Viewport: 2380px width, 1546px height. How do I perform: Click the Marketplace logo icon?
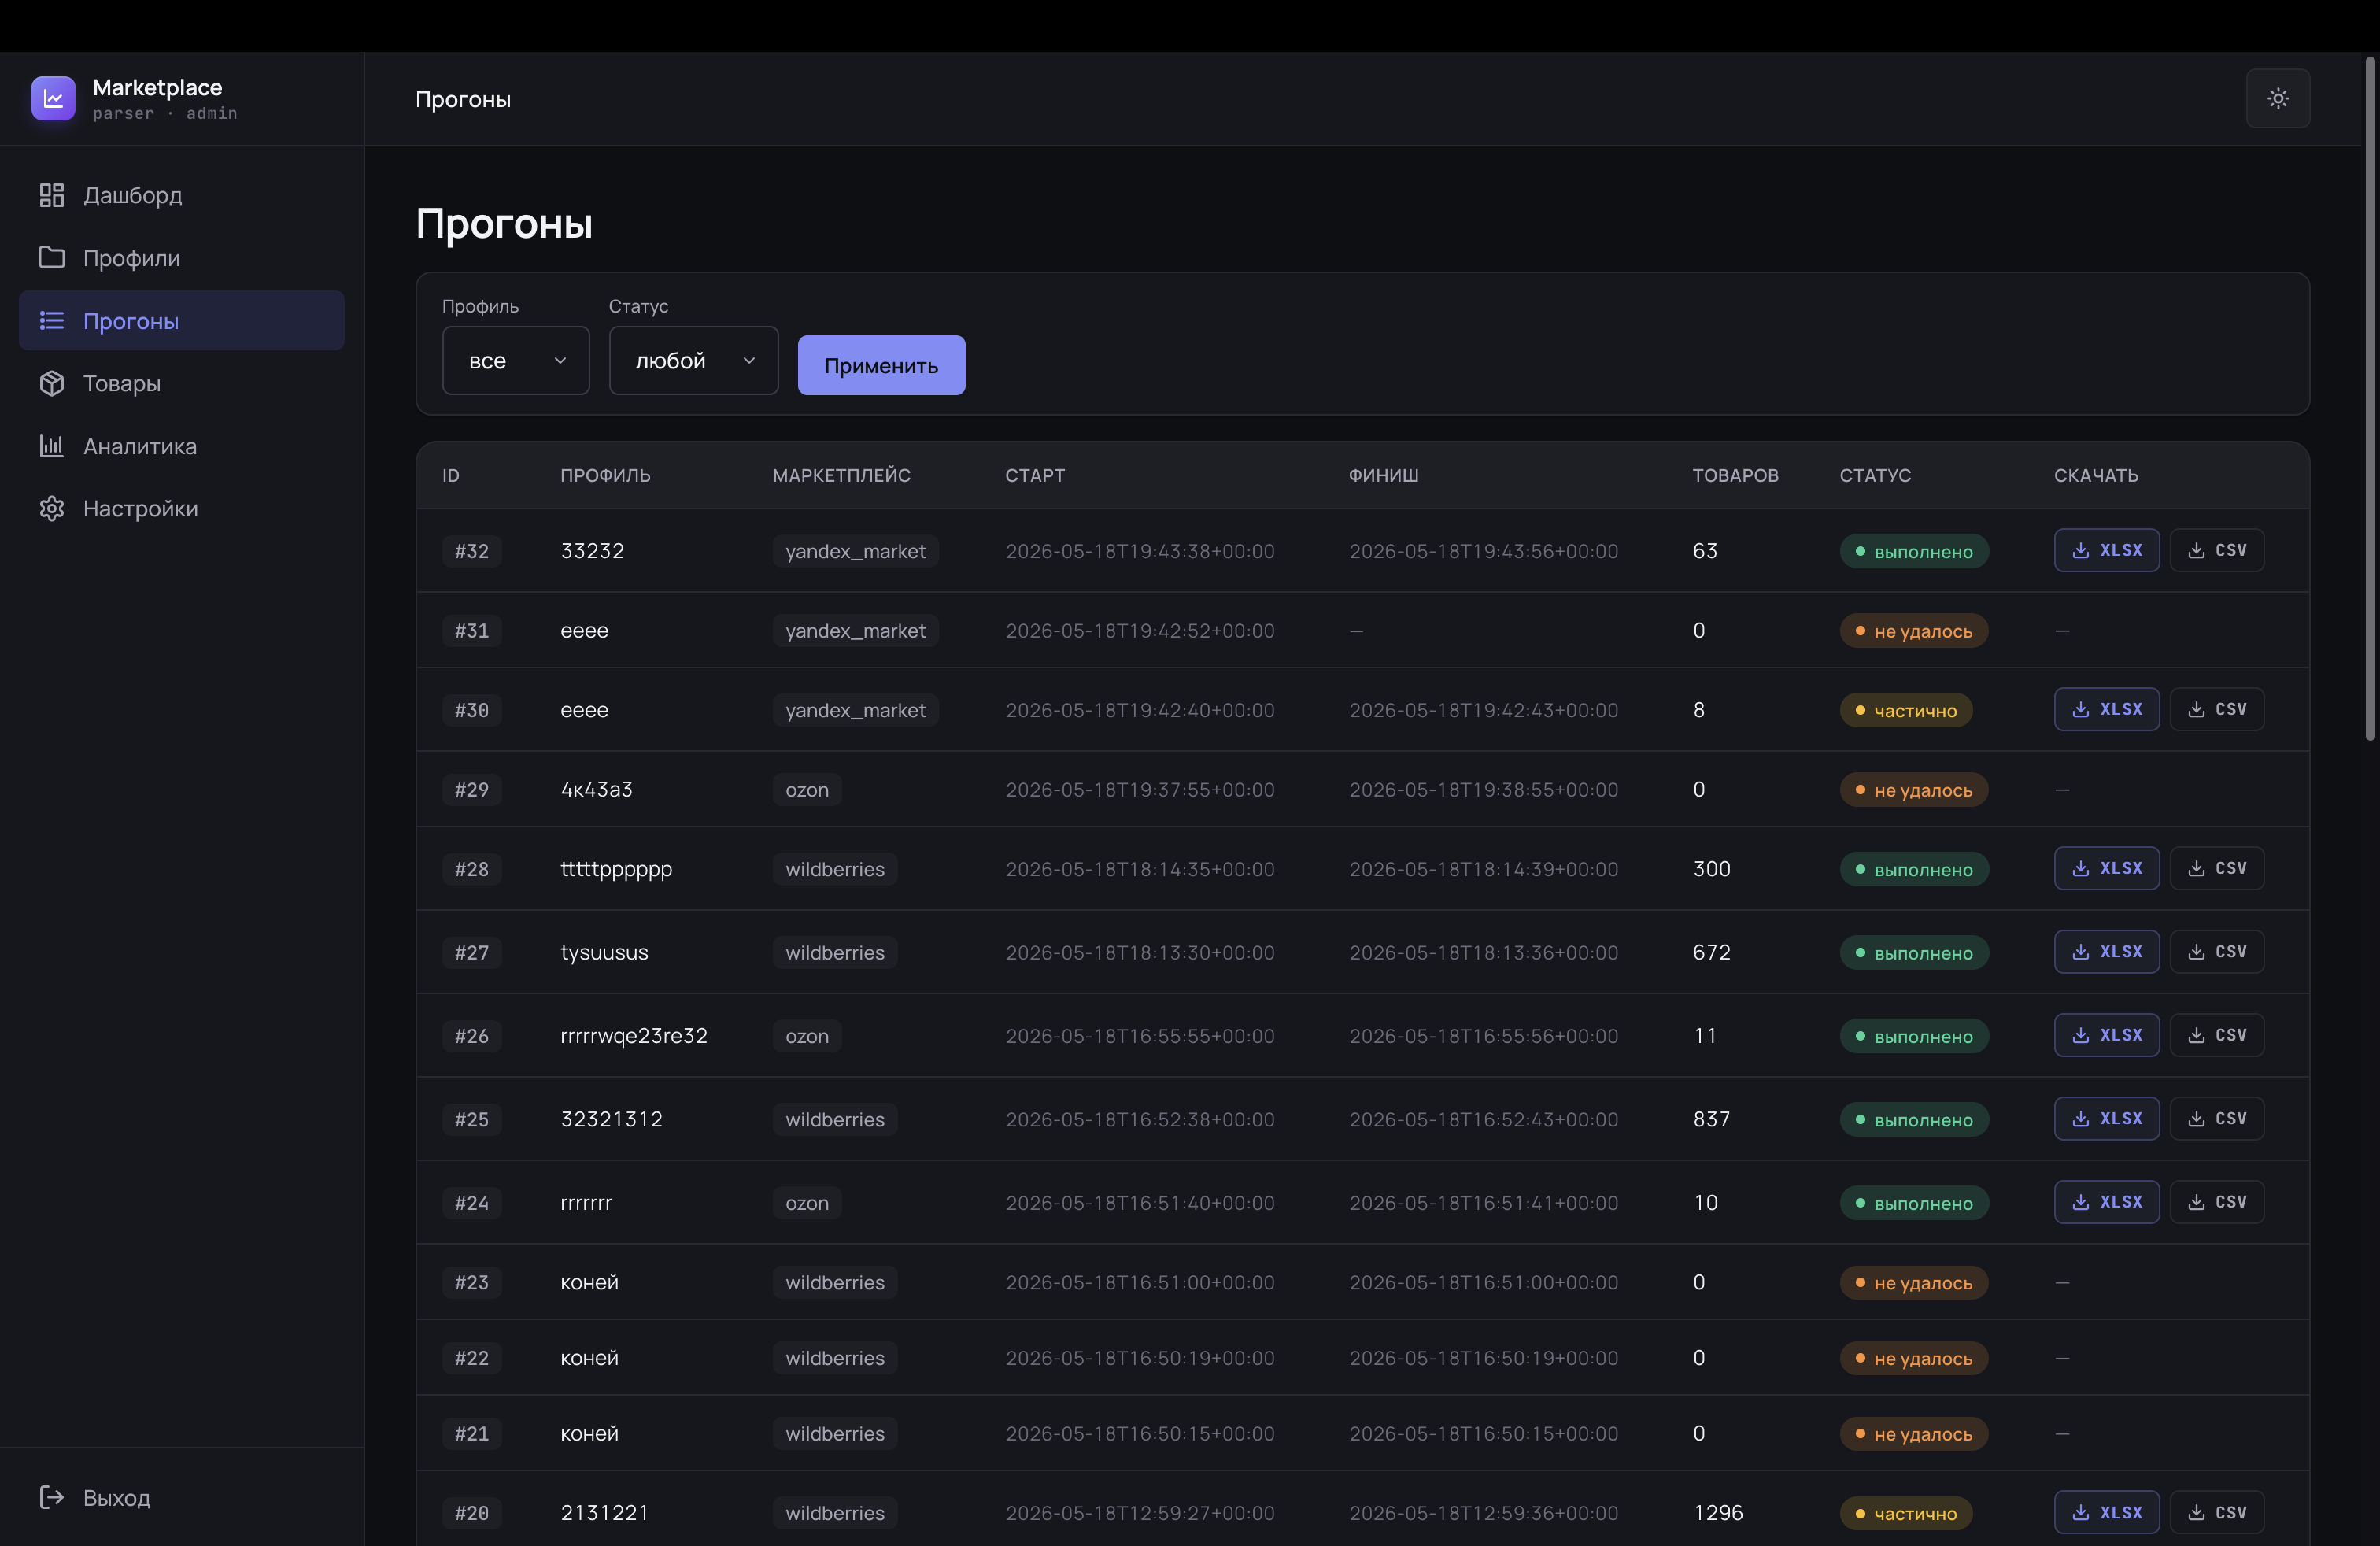pos(53,98)
